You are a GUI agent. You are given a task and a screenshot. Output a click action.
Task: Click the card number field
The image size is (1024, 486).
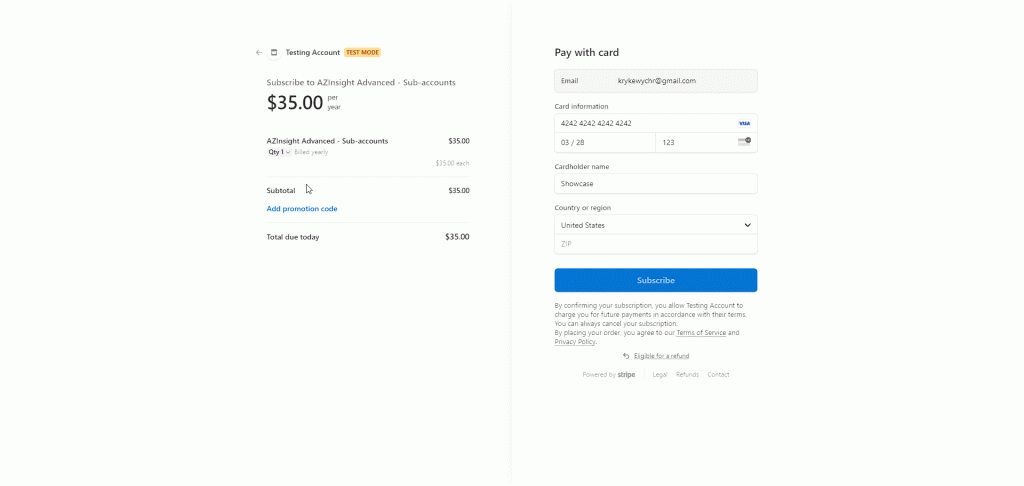pyautogui.click(x=656, y=123)
